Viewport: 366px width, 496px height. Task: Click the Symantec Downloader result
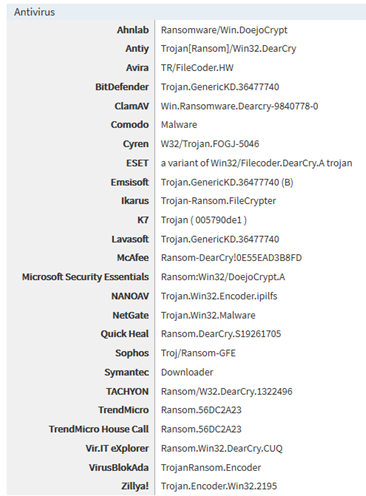187,372
